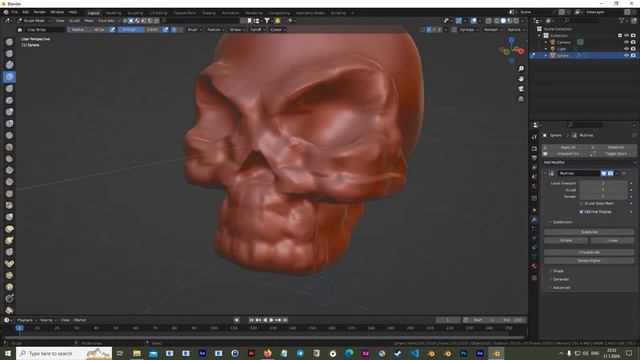Open the Render menu
Image resolution: width=640 pixels, height=360 pixels.
point(40,12)
